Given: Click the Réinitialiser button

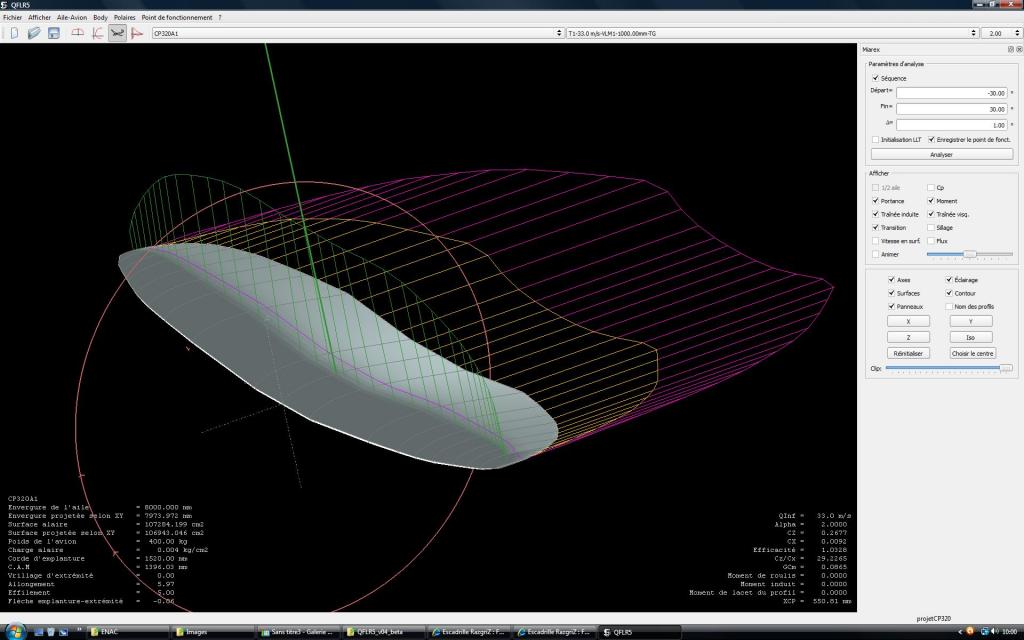Looking at the screenshot, I should [908, 353].
